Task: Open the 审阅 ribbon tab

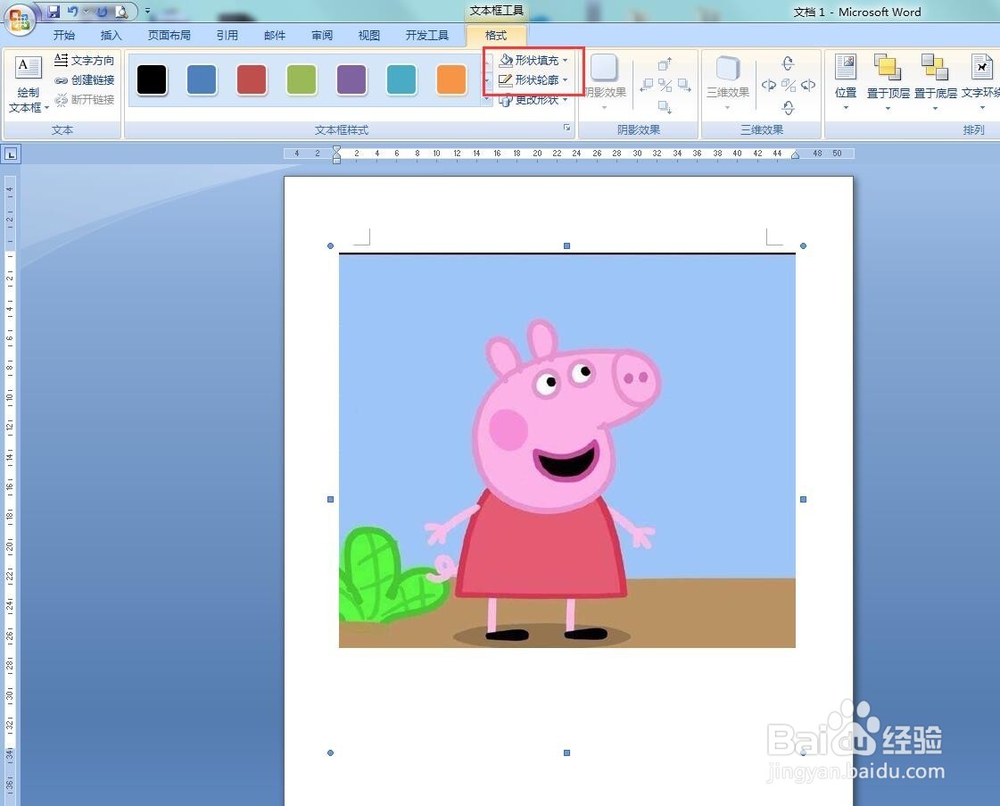Action: click(x=322, y=35)
